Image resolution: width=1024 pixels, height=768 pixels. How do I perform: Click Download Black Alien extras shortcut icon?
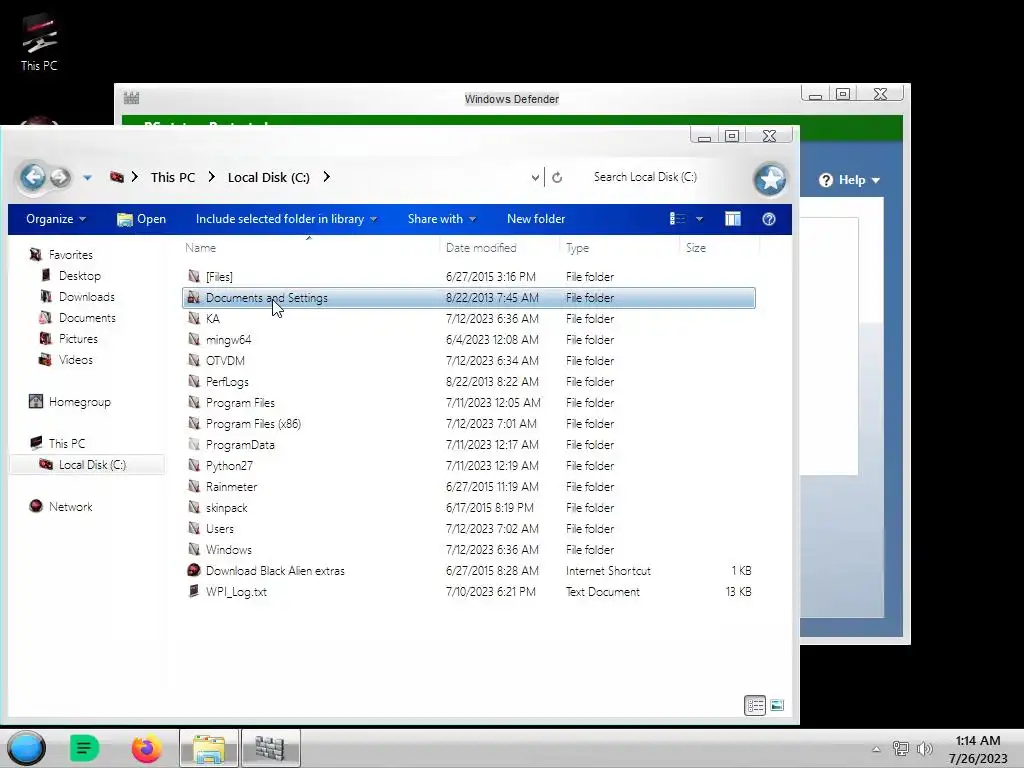click(x=193, y=570)
